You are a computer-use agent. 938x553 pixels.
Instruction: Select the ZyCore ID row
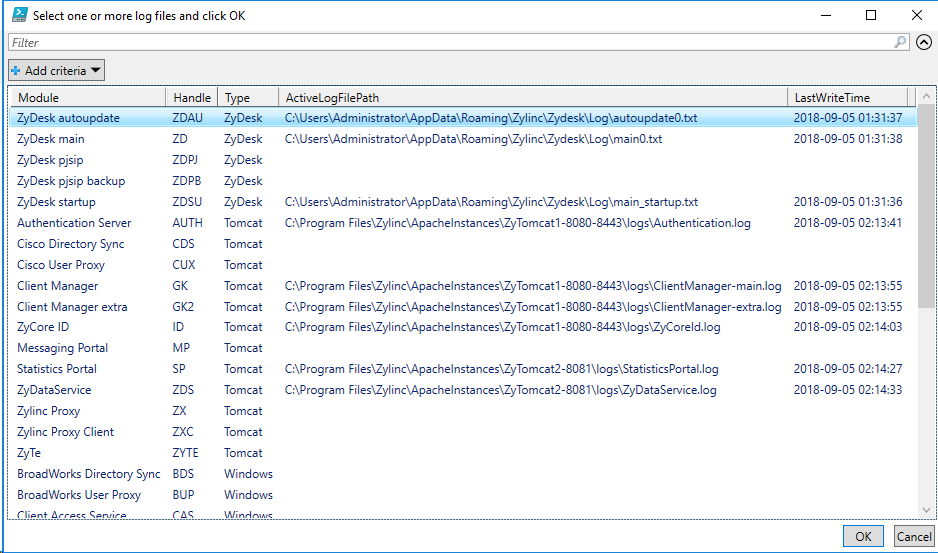tap(463, 327)
